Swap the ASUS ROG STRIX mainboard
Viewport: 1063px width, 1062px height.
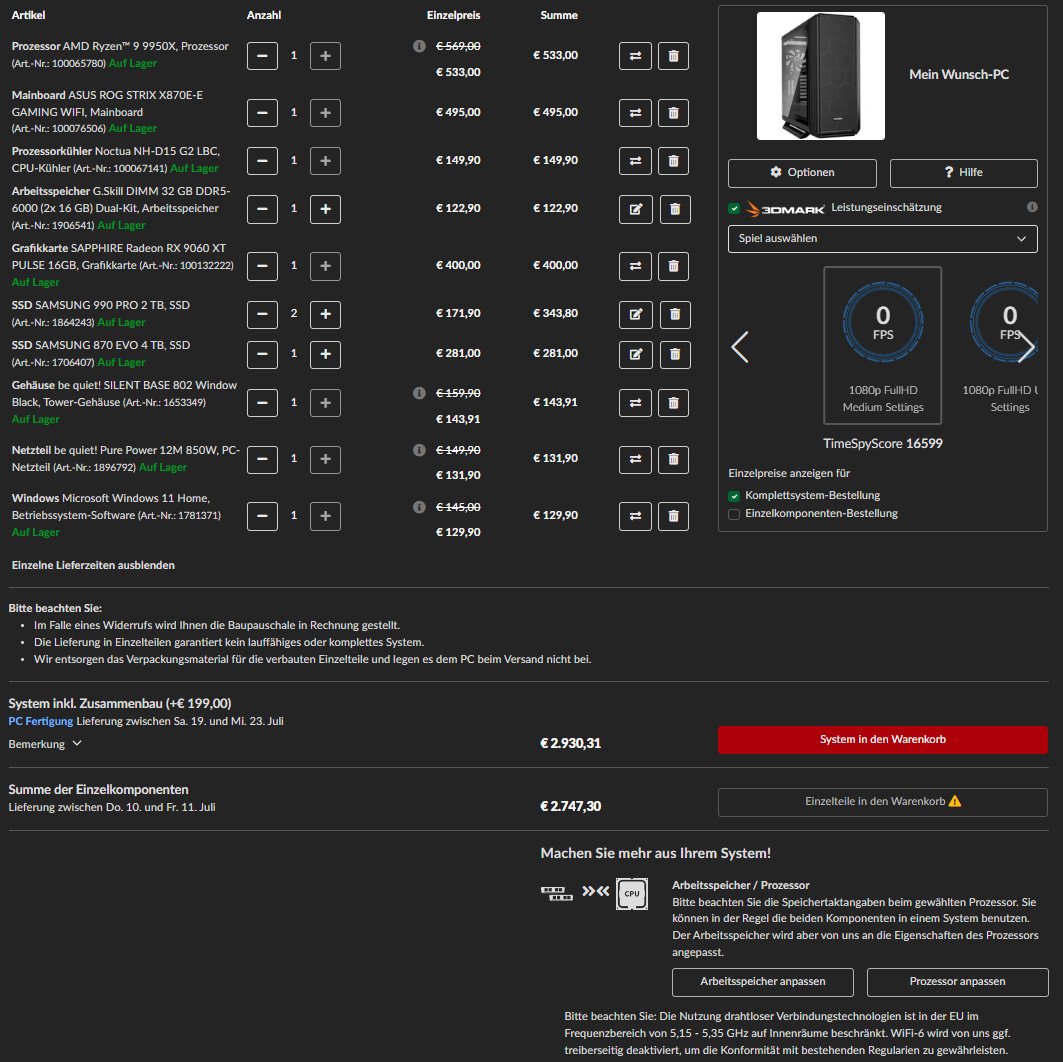click(x=635, y=113)
